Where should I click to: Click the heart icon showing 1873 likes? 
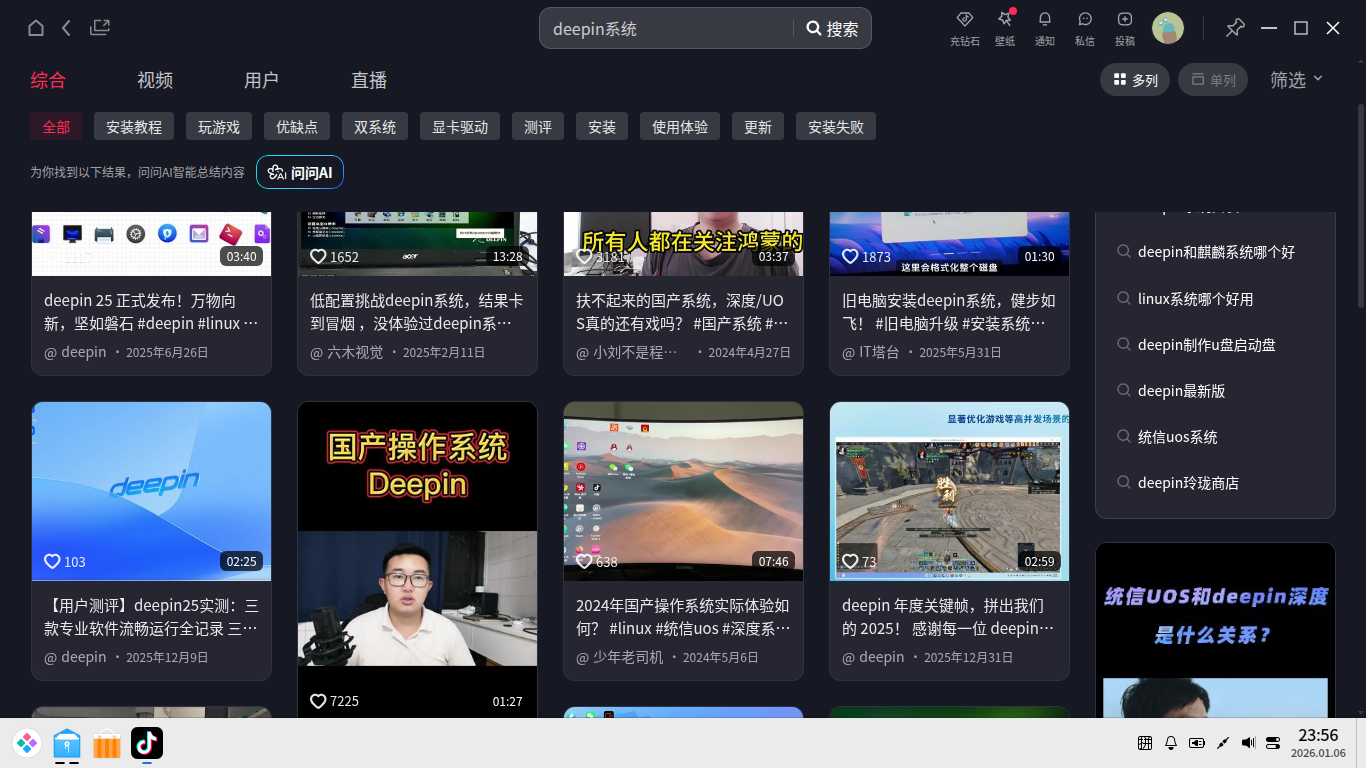850,257
